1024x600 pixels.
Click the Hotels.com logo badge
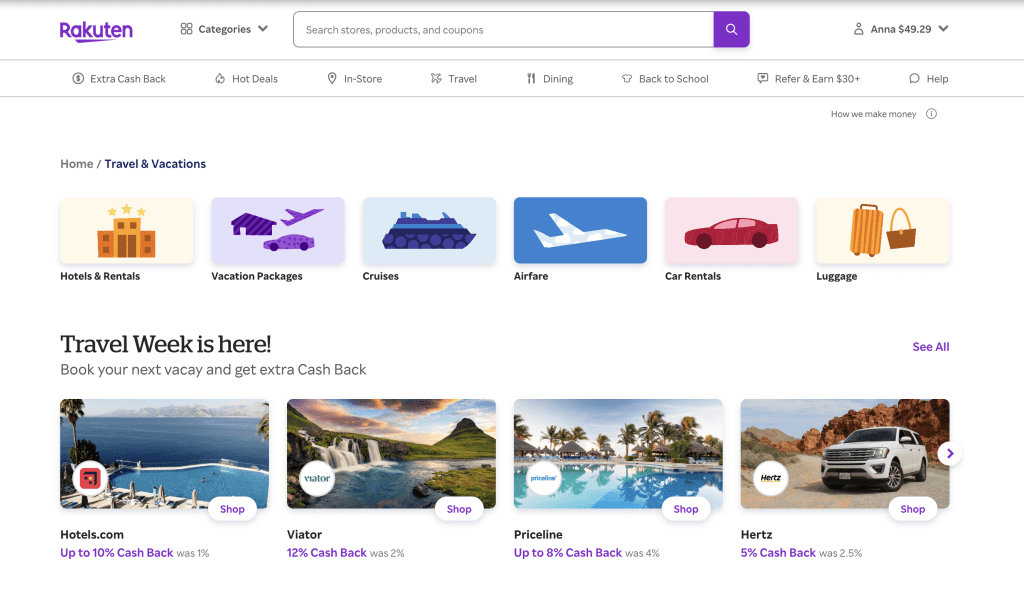tap(90, 479)
